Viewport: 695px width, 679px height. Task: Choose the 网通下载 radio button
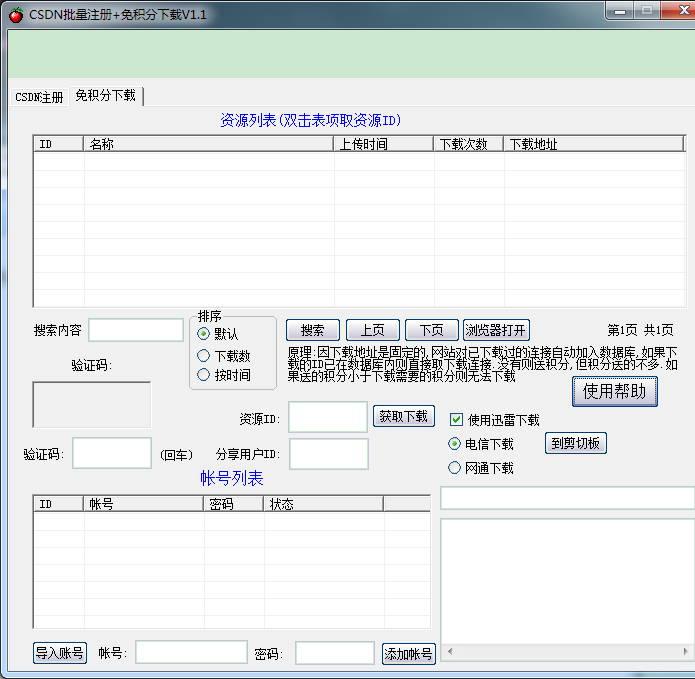[455, 468]
